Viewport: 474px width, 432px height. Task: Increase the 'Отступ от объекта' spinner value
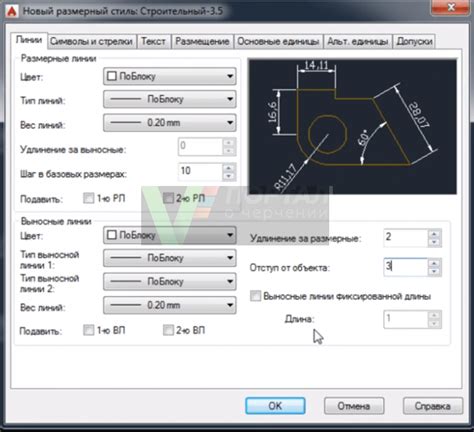(434, 264)
